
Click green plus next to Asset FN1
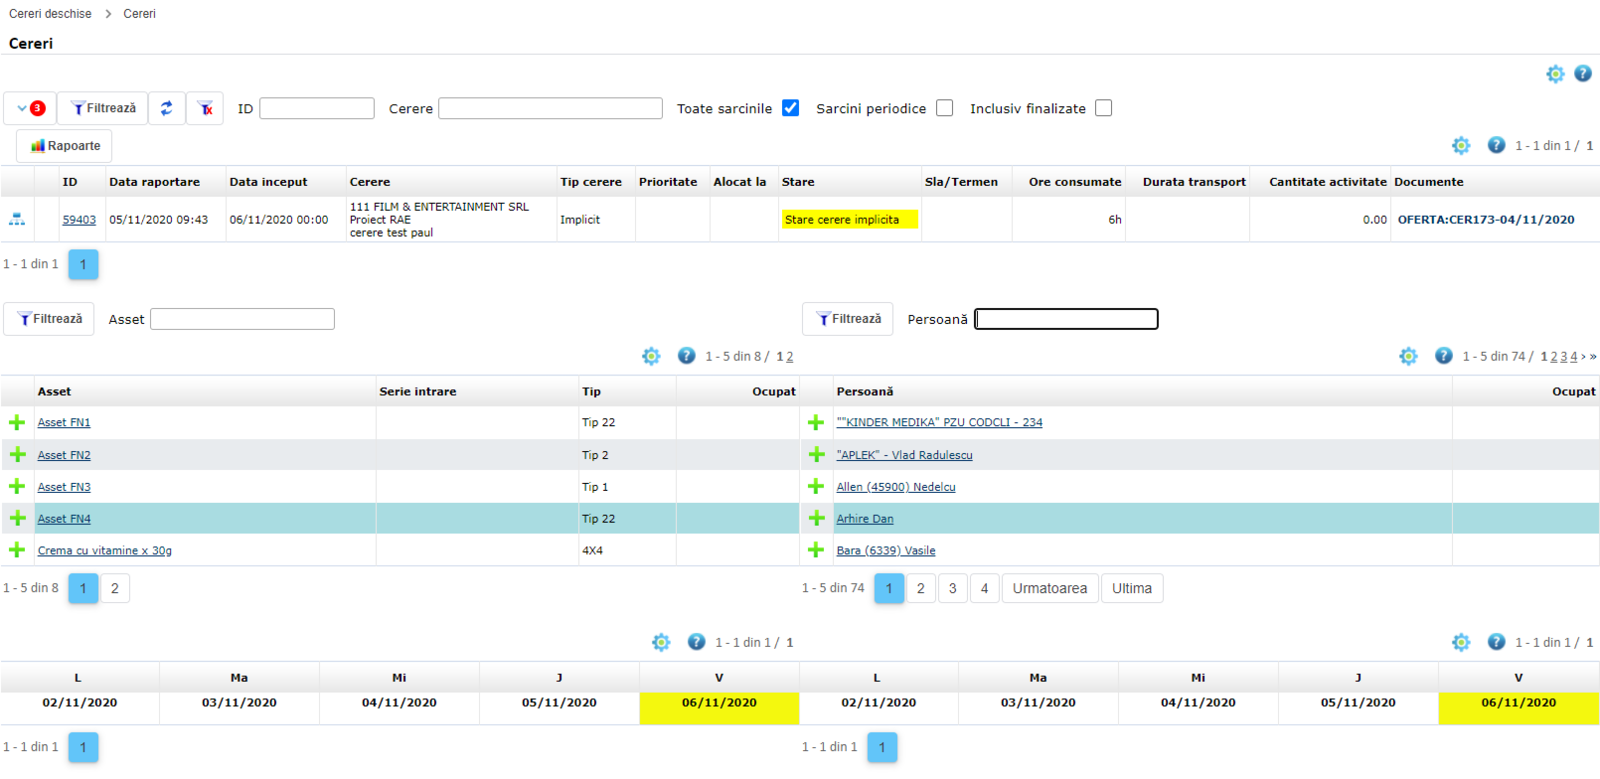coord(17,422)
